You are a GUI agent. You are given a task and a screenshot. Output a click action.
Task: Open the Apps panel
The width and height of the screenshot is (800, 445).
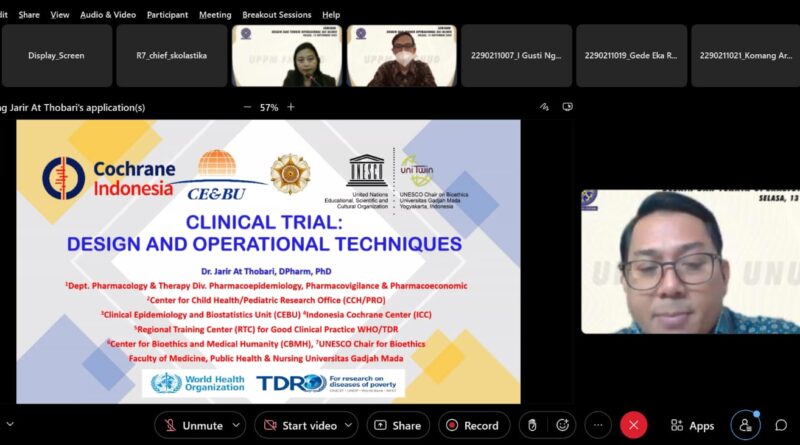[x=692, y=426]
